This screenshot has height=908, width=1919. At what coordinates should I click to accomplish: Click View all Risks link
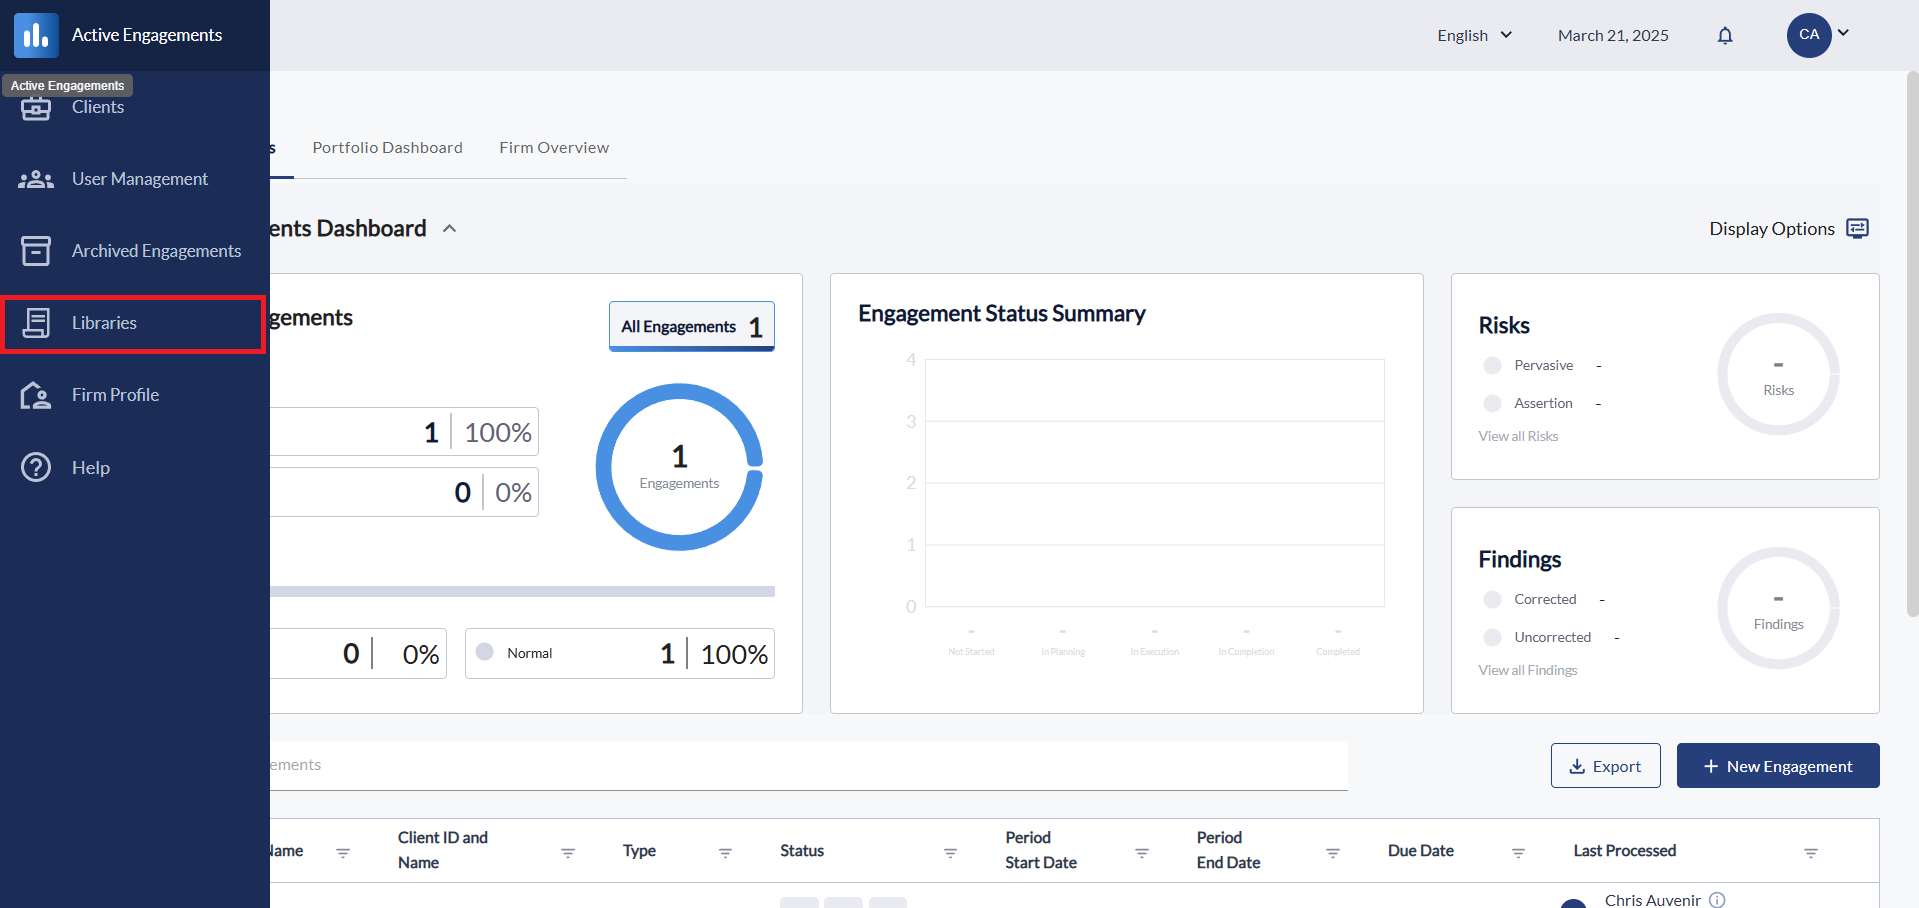pos(1518,436)
